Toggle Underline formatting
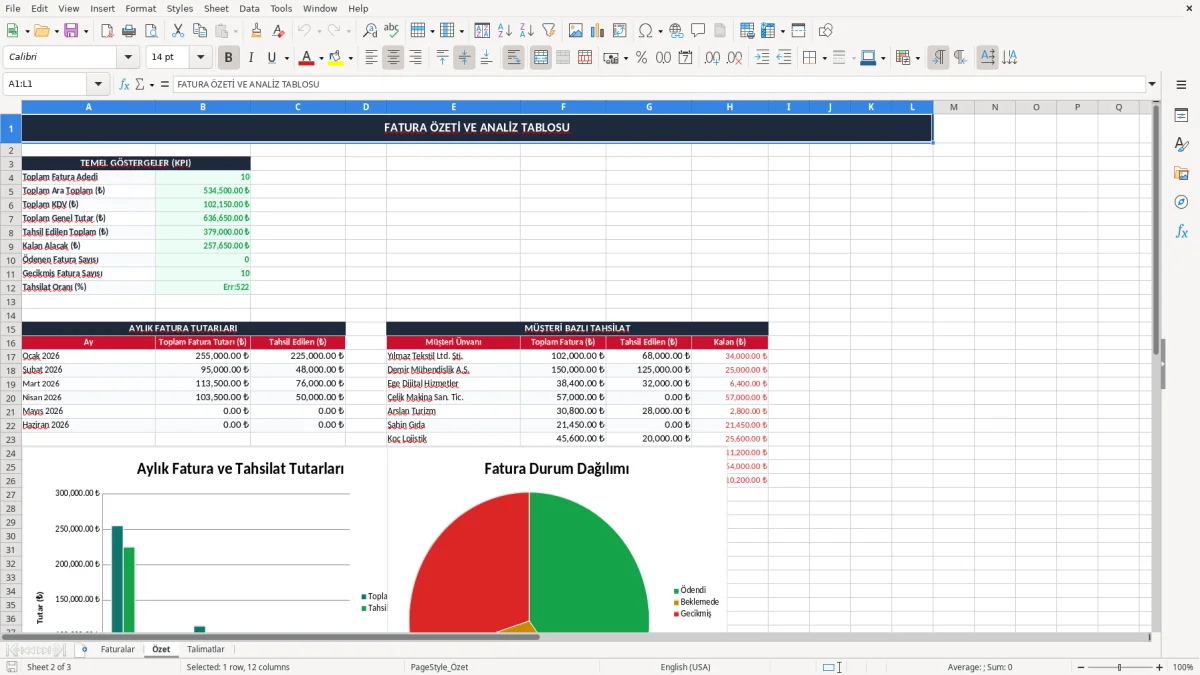The image size is (1200, 675). coord(271,58)
